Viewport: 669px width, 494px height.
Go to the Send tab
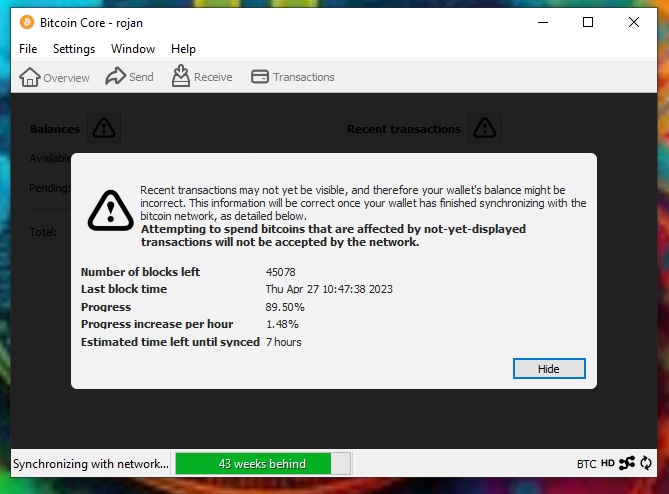129,77
